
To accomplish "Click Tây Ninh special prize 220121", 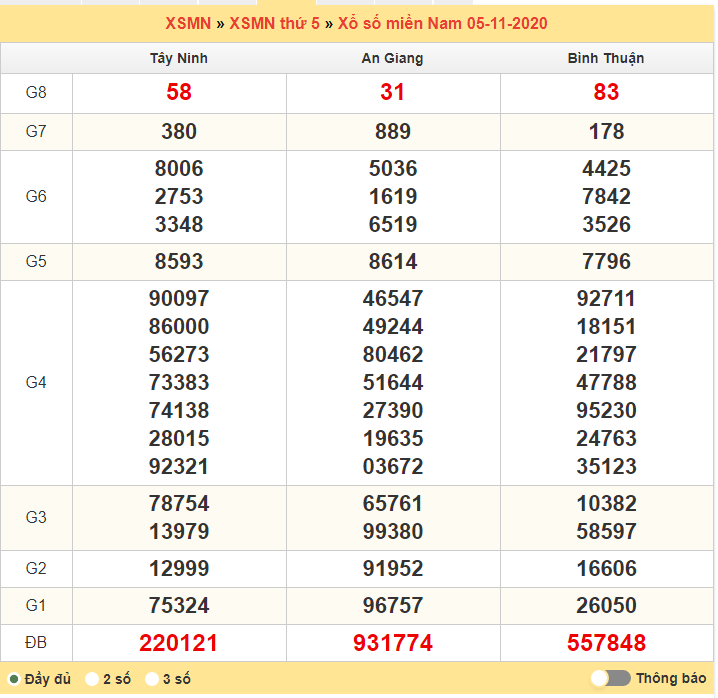I will (179, 643).
